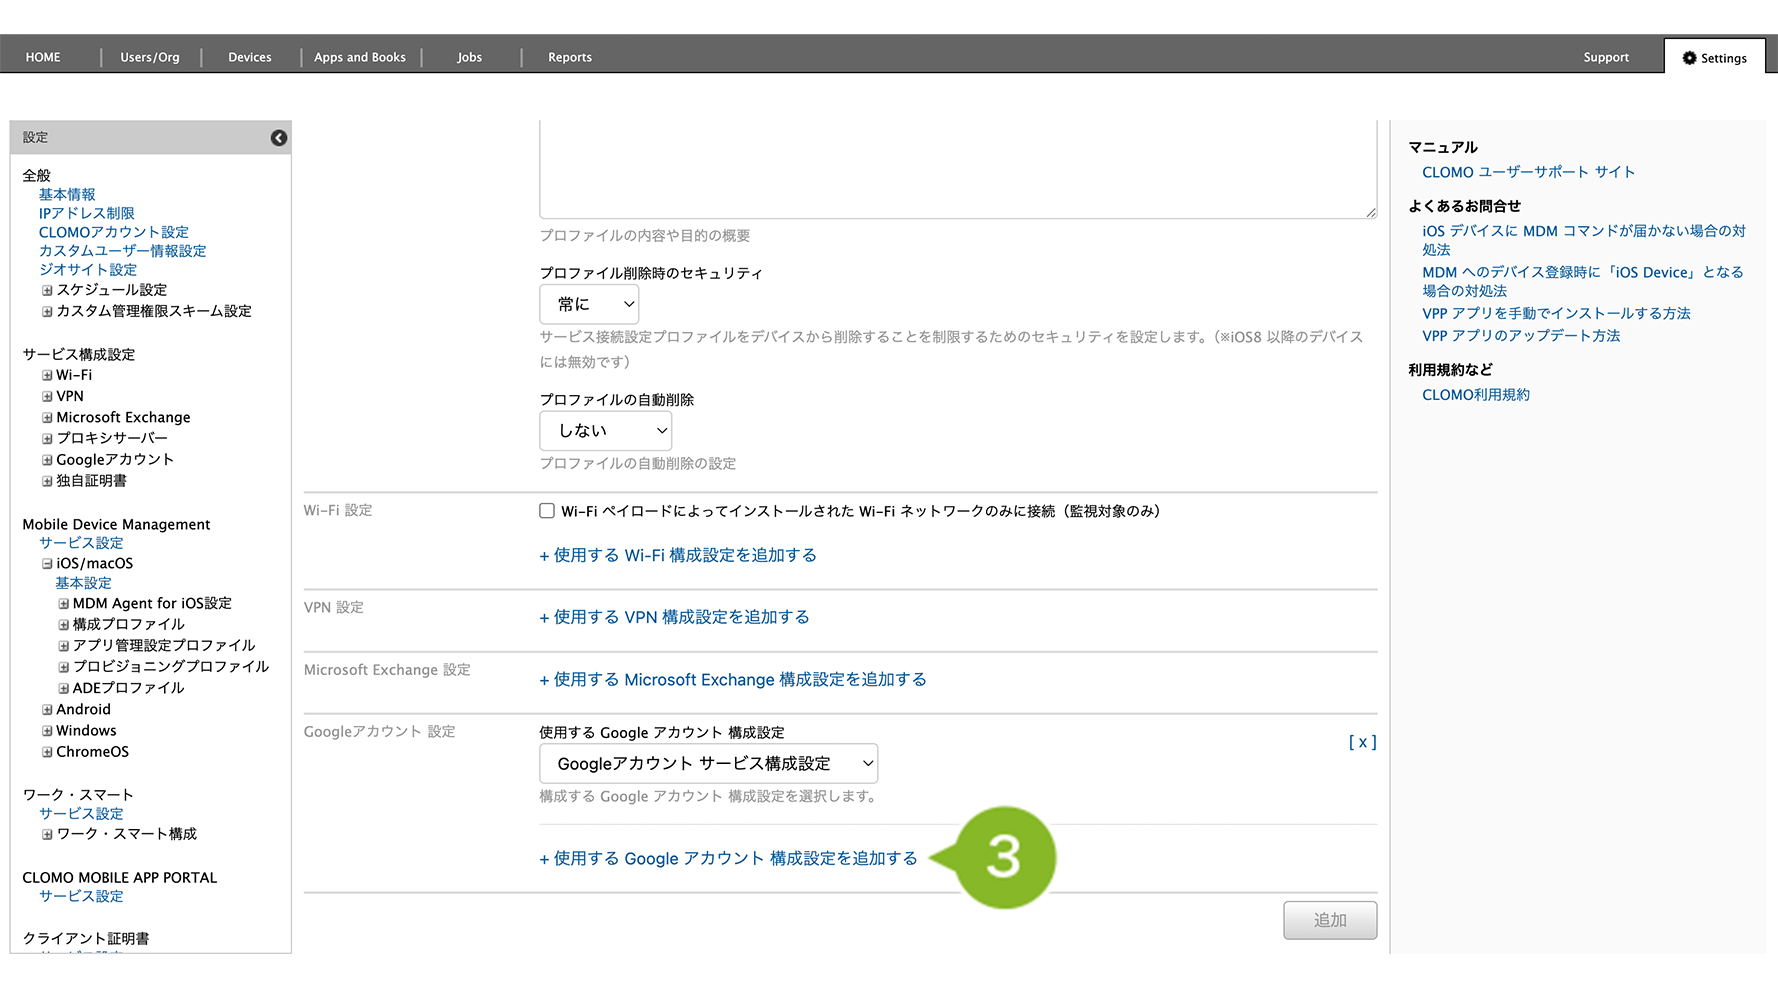Click add Google アカウント 構成設定 link
1778x1000 pixels.
point(728,859)
